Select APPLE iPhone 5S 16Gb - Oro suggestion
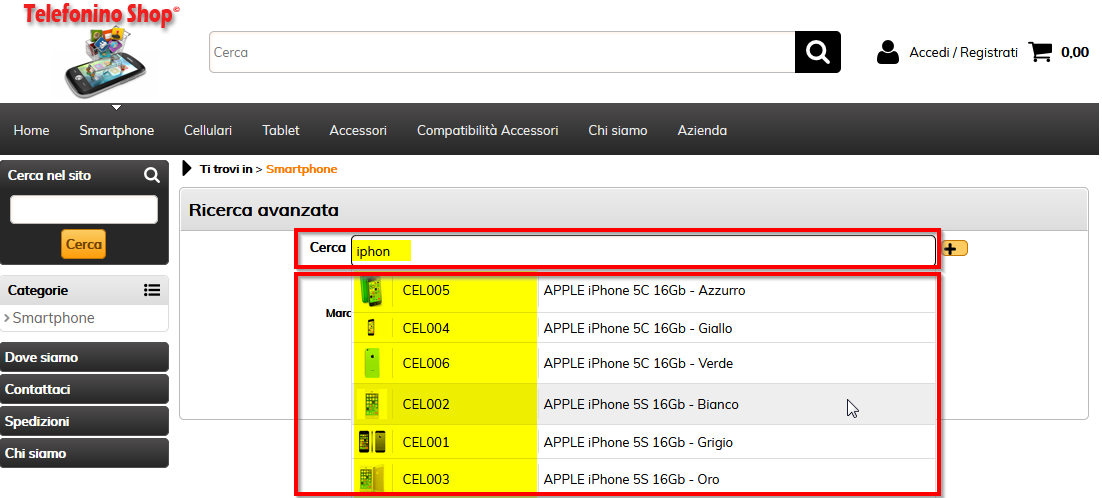Screen dimensions: 1102x498 point(631,479)
